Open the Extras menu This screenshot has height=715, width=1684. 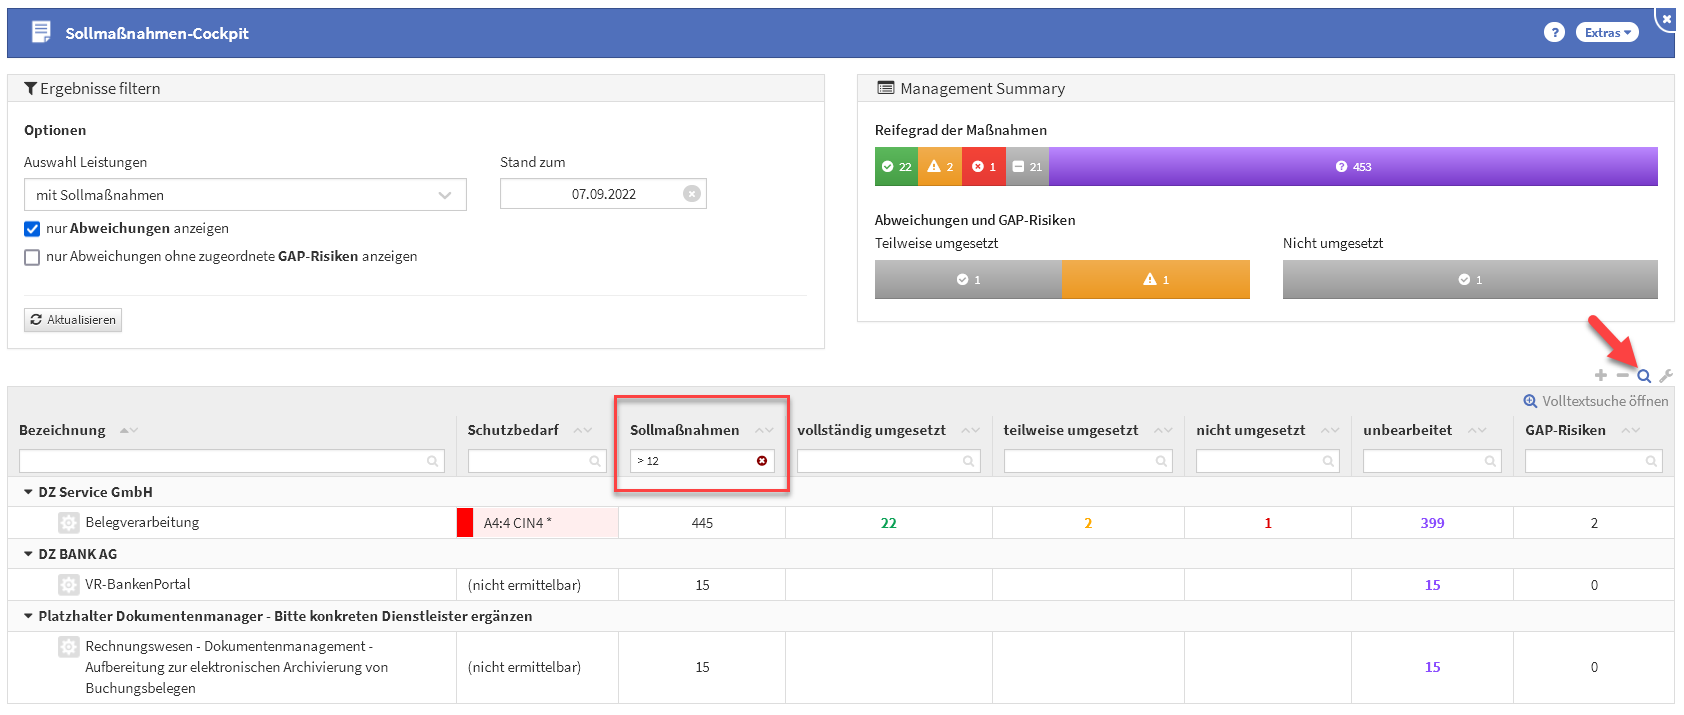tap(1607, 33)
